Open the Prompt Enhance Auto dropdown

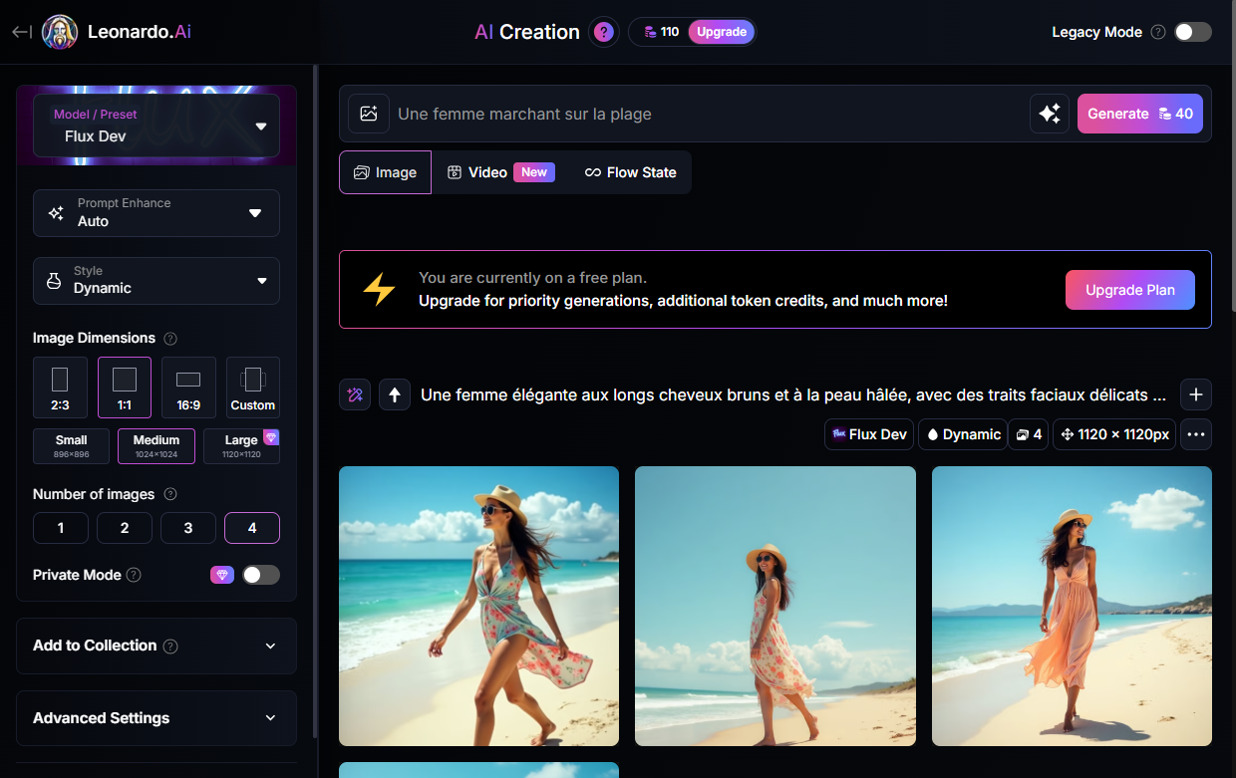point(156,213)
